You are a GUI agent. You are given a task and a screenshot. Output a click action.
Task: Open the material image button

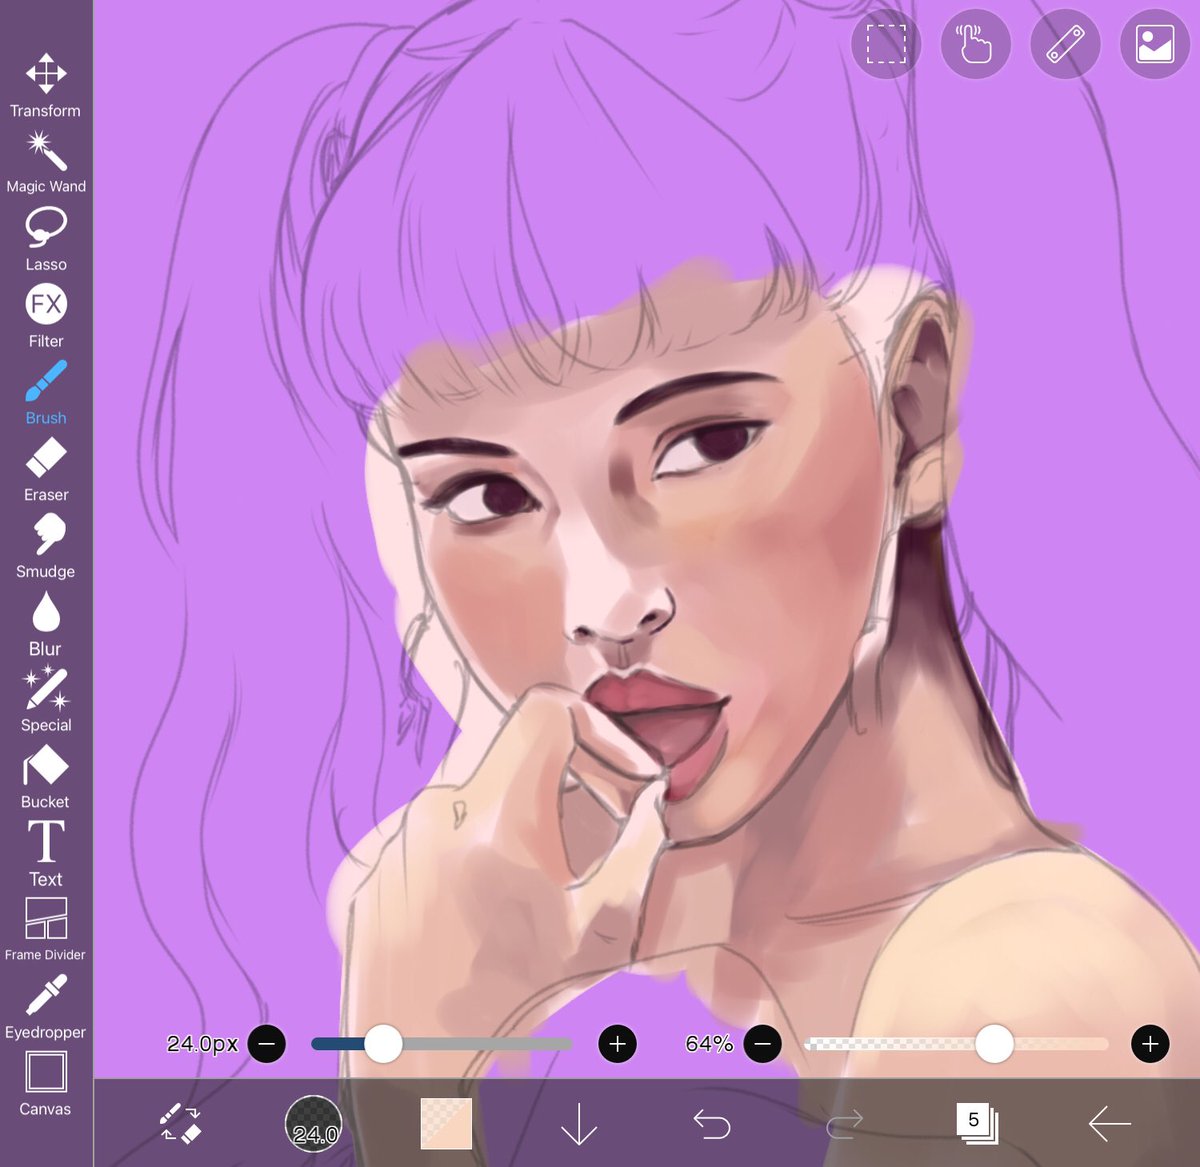[1155, 45]
